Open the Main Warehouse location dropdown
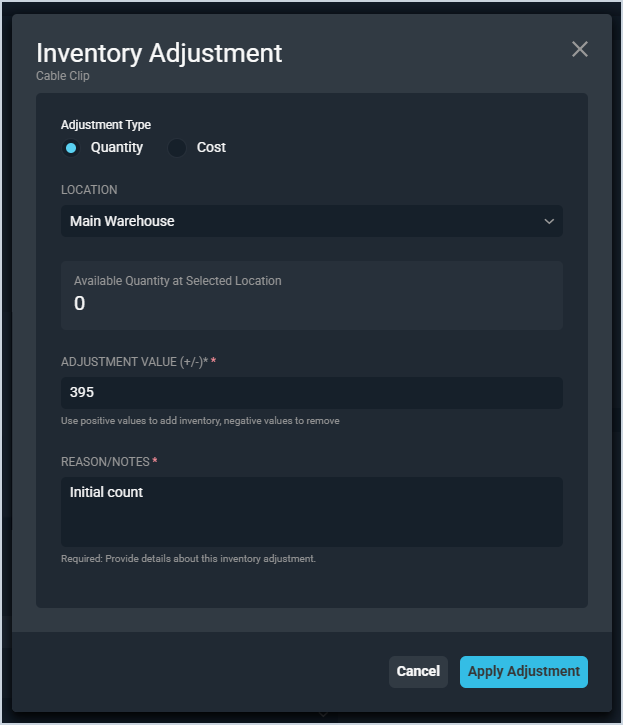Viewport: 623px width, 725px height. [x=300, y=221]
